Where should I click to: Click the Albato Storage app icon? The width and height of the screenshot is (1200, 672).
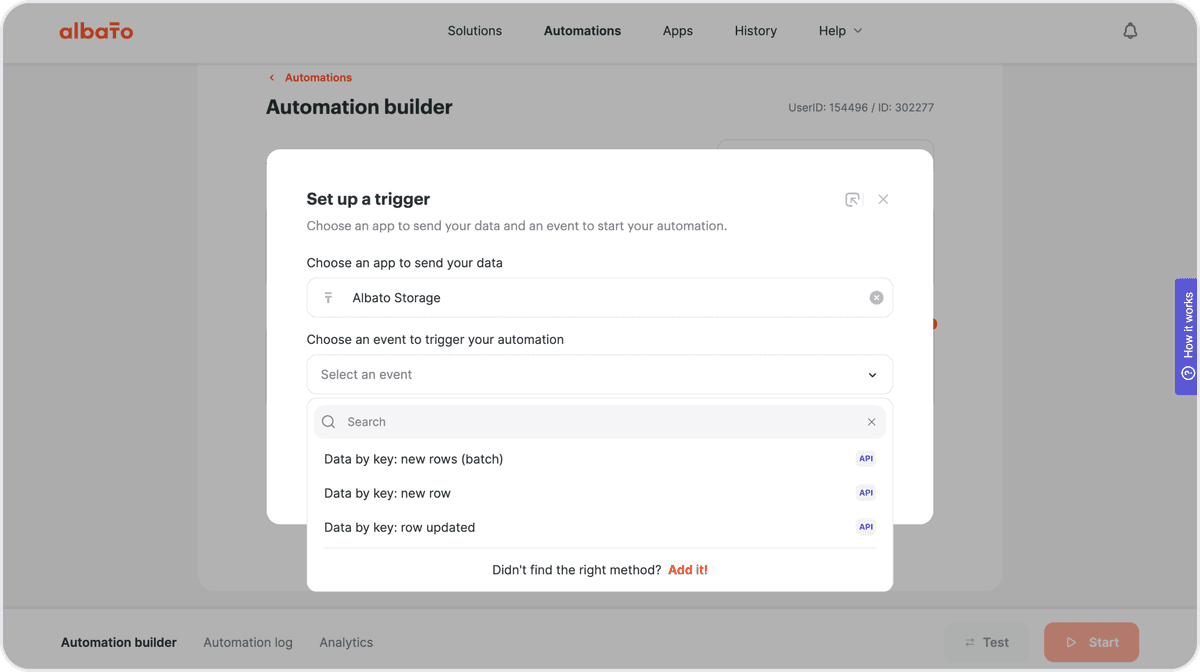[328, 298]
